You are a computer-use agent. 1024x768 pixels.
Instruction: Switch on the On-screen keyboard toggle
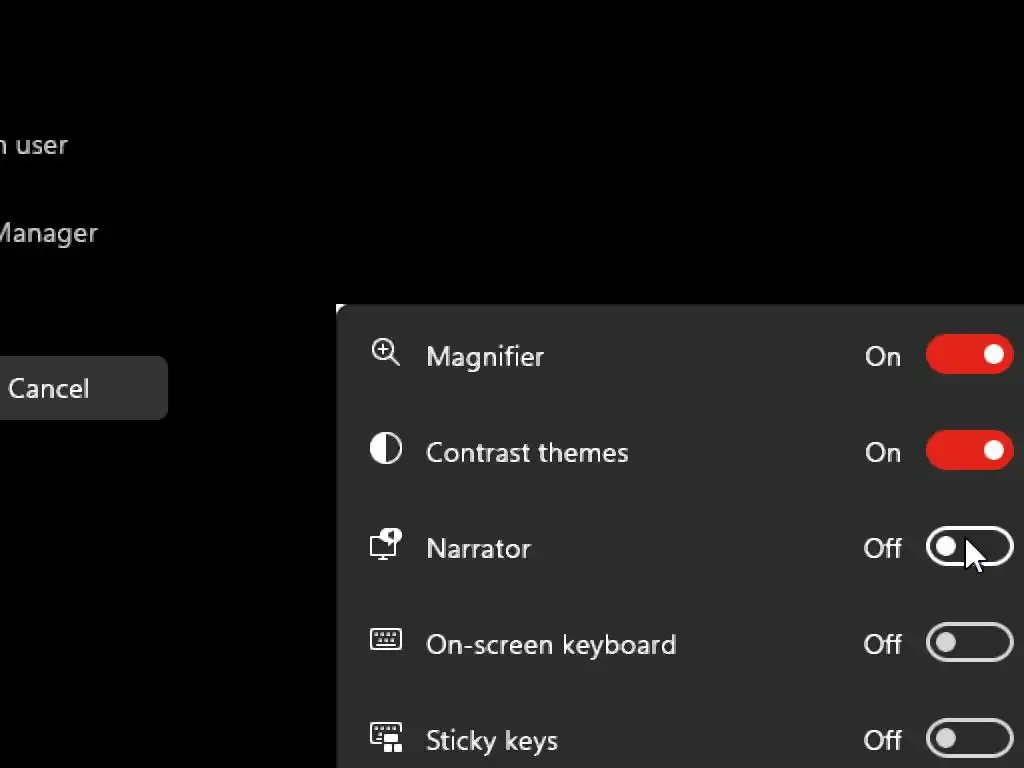pos(969,643)
